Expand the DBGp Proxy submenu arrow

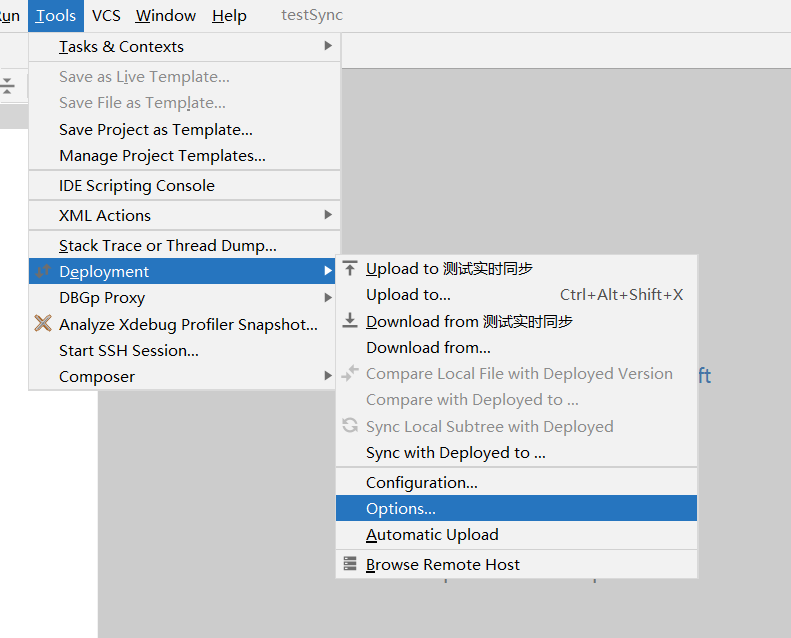[328, 298]
